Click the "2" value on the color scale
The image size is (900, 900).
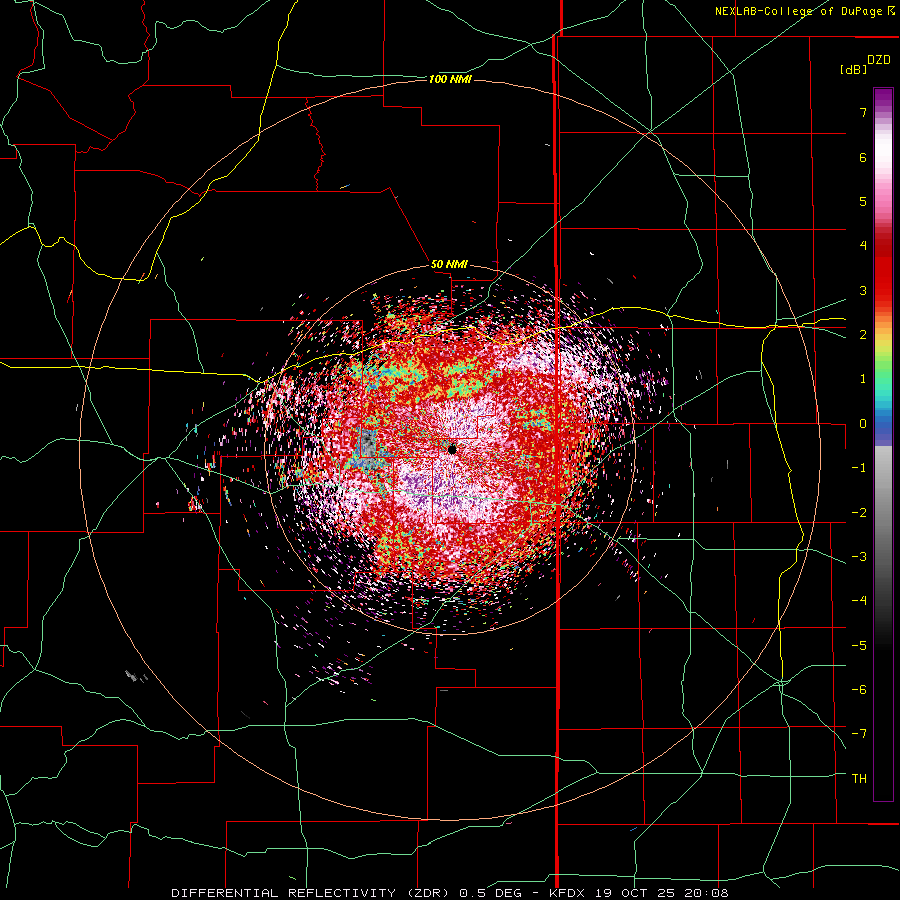pos(863,335)
